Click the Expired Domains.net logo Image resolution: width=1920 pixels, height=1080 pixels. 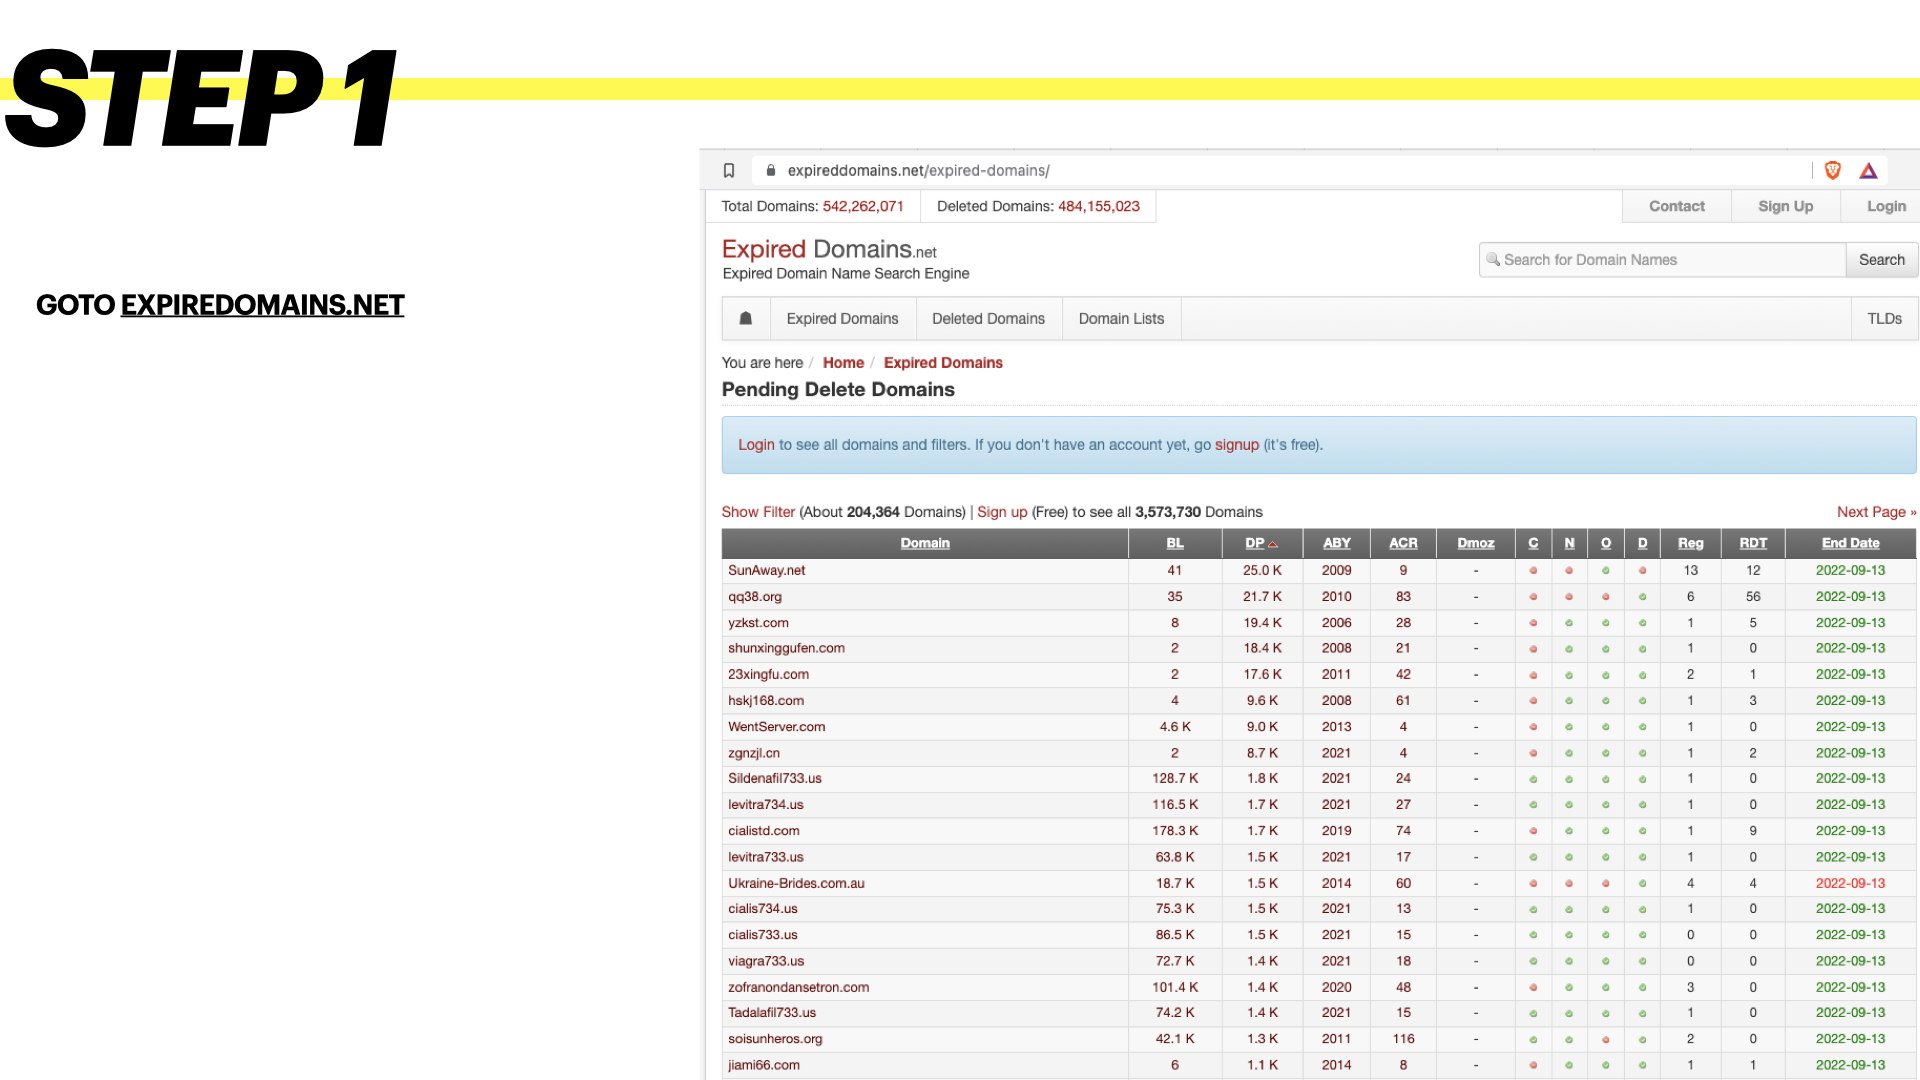pyautogui.click(x=829, y=249)
